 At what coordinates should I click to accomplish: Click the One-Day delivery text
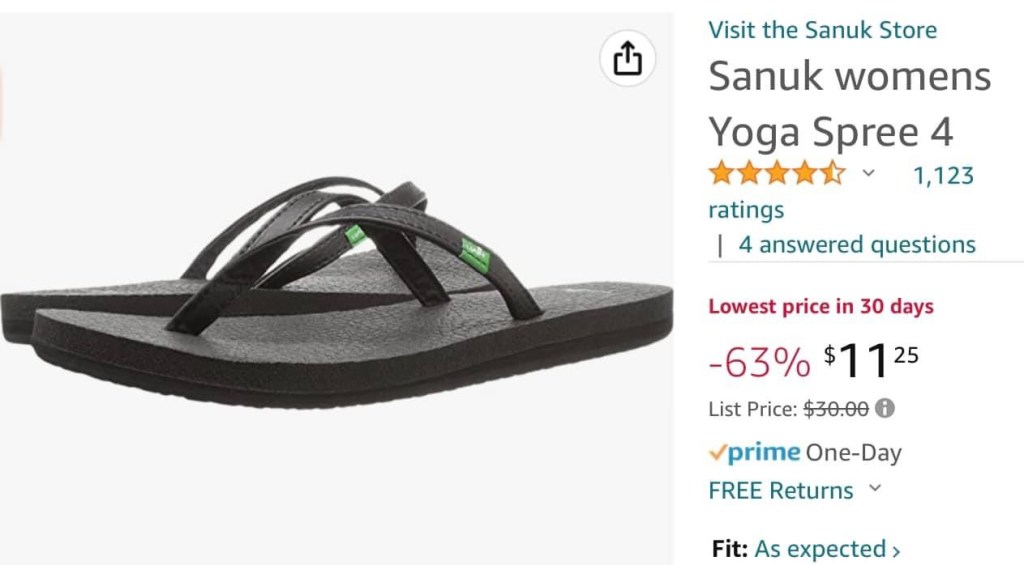pos(854,453)
